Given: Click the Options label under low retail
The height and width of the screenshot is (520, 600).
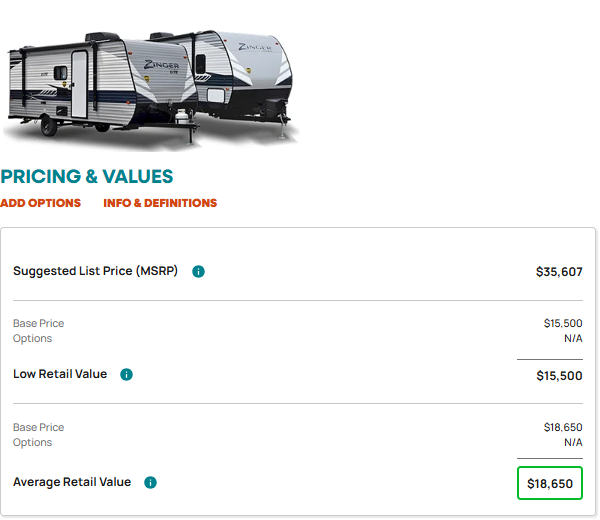Looking at the screenshot, I should pos(33,339).
